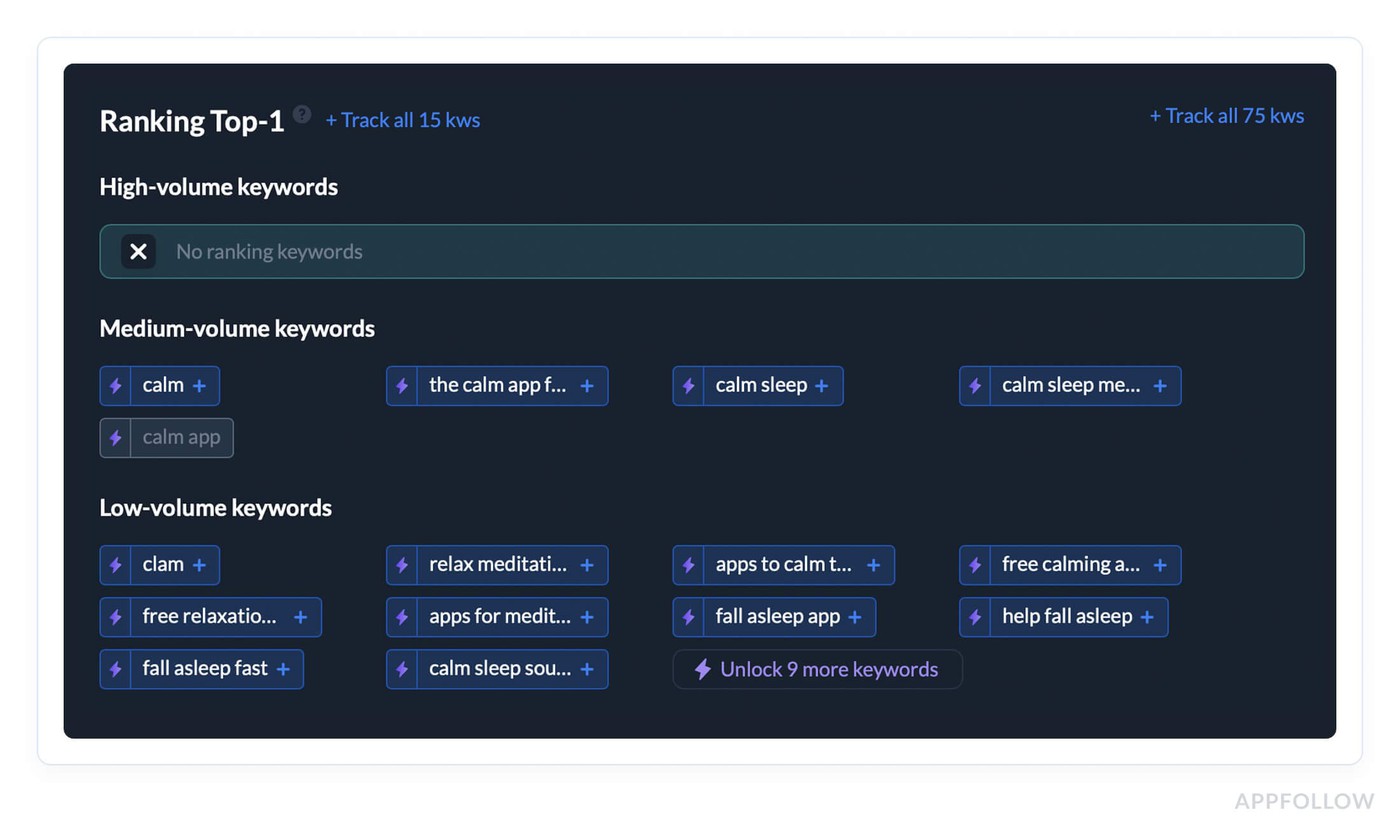Add "the calm app f…" keyword with plus icon
The width and height of the screenshot is (1400, 834).
(587, 386)
